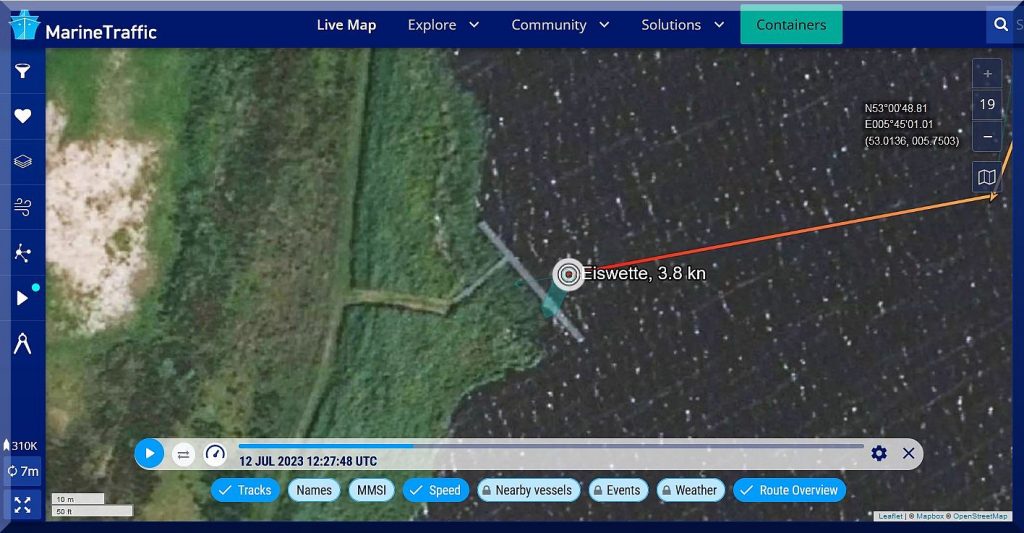The image size is (1024, 533).
Task: Open My Fleets heart icon
Action: (22, 116)
